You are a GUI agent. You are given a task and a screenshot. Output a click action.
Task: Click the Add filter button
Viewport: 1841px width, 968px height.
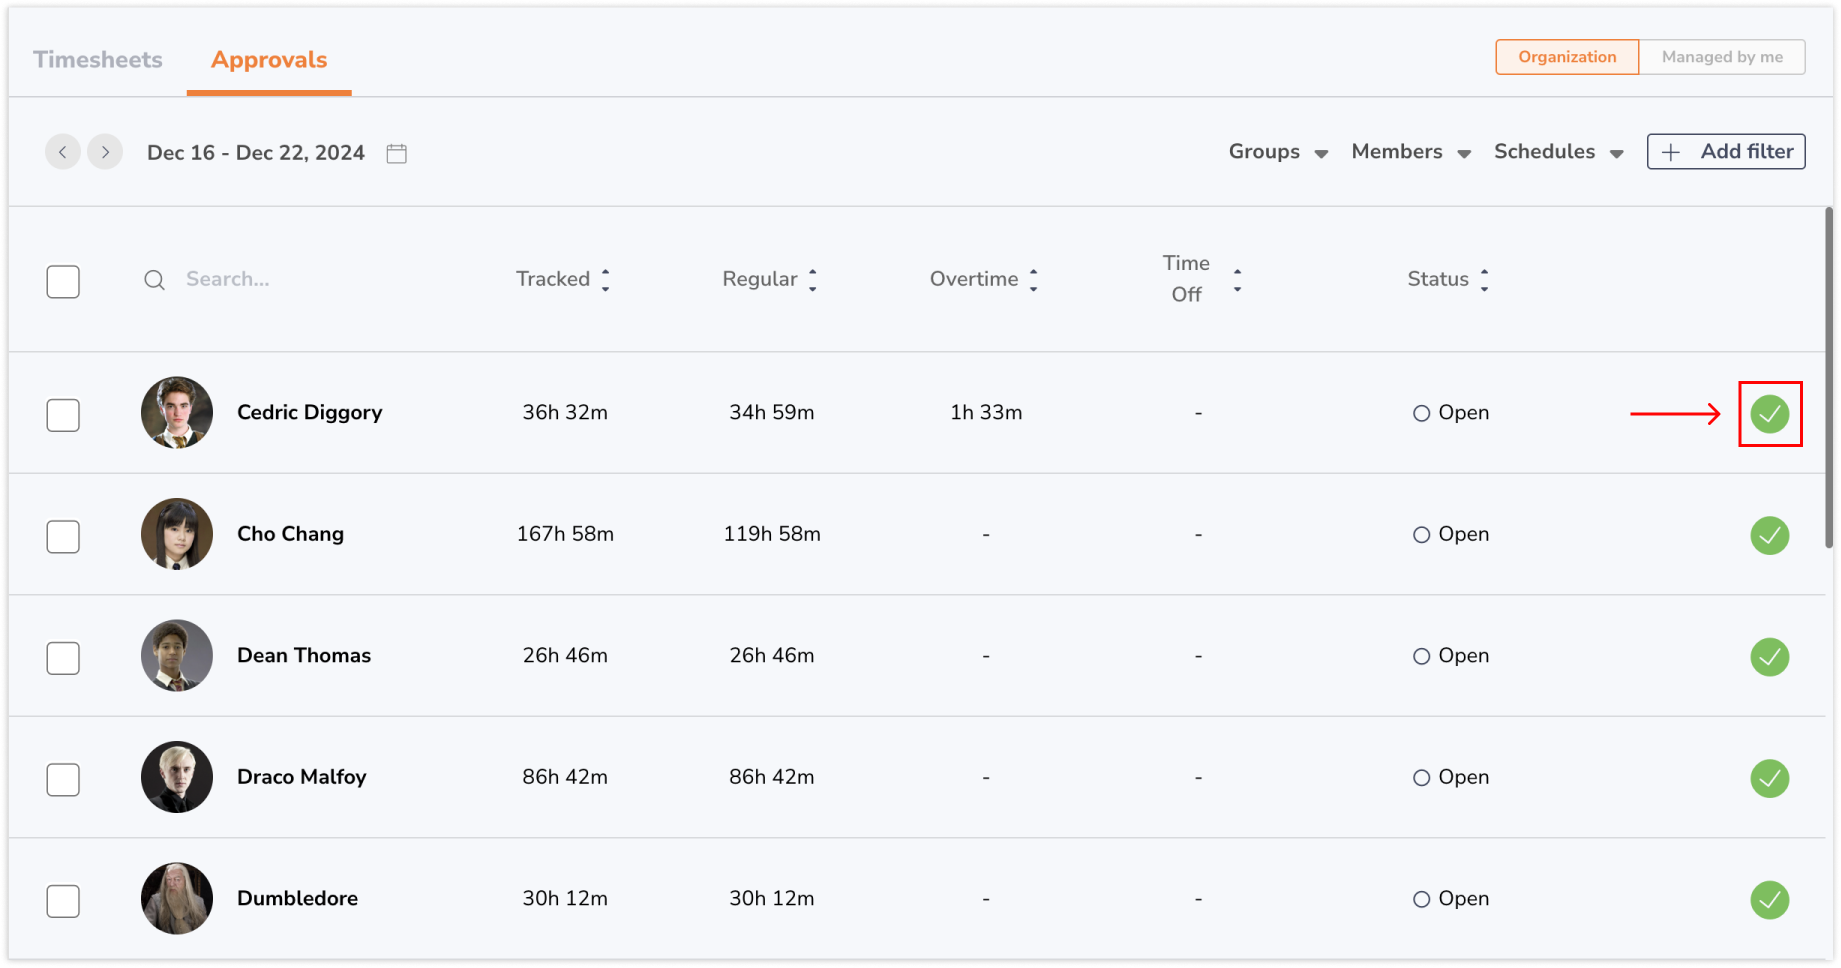click(1726, 152)
